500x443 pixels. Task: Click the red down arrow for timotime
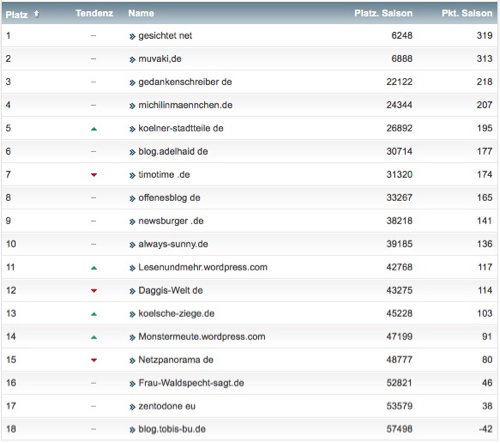[x=94, y=175]
